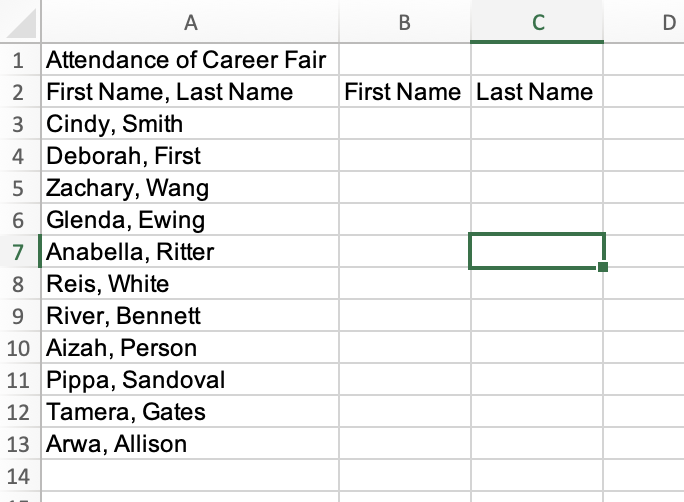
Task: Select the First Name header in column B
Action: point(403,93)
